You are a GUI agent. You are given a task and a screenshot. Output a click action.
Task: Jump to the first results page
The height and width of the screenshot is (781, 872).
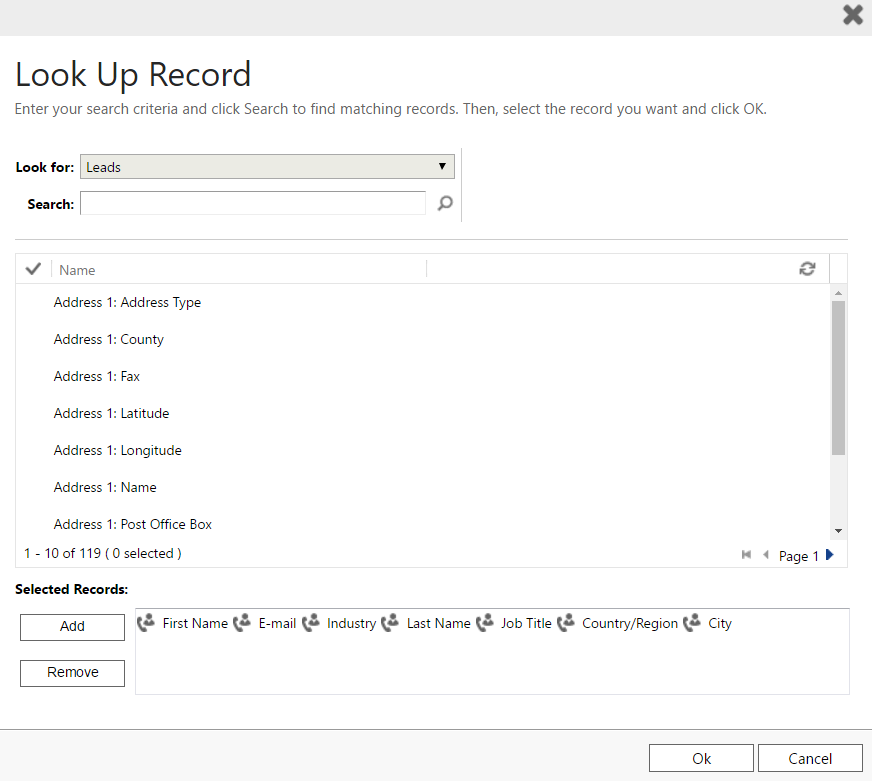tap(746, 555)
